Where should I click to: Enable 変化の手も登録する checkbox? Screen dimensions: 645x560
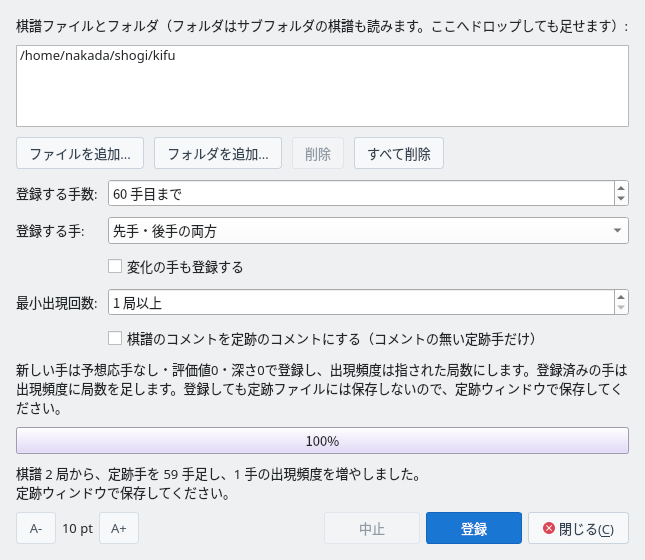115,266
